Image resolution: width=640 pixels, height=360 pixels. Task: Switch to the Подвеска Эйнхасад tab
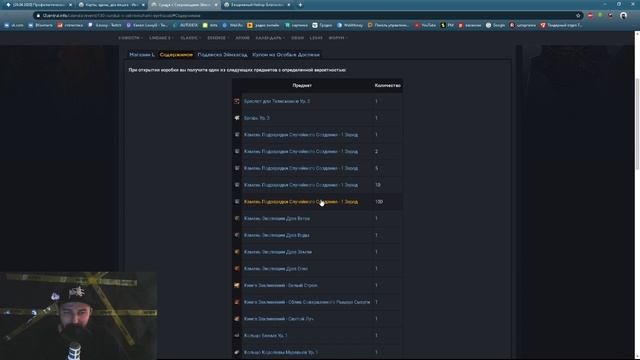222,54
